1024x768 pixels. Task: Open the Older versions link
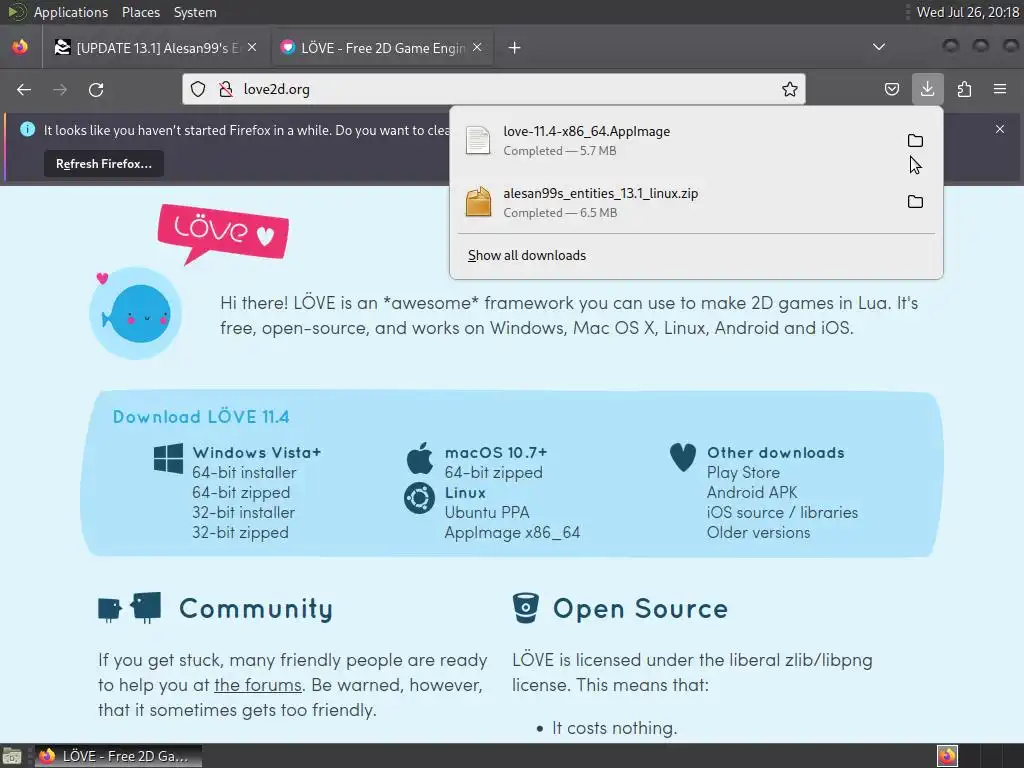click(x=758, y=533)
